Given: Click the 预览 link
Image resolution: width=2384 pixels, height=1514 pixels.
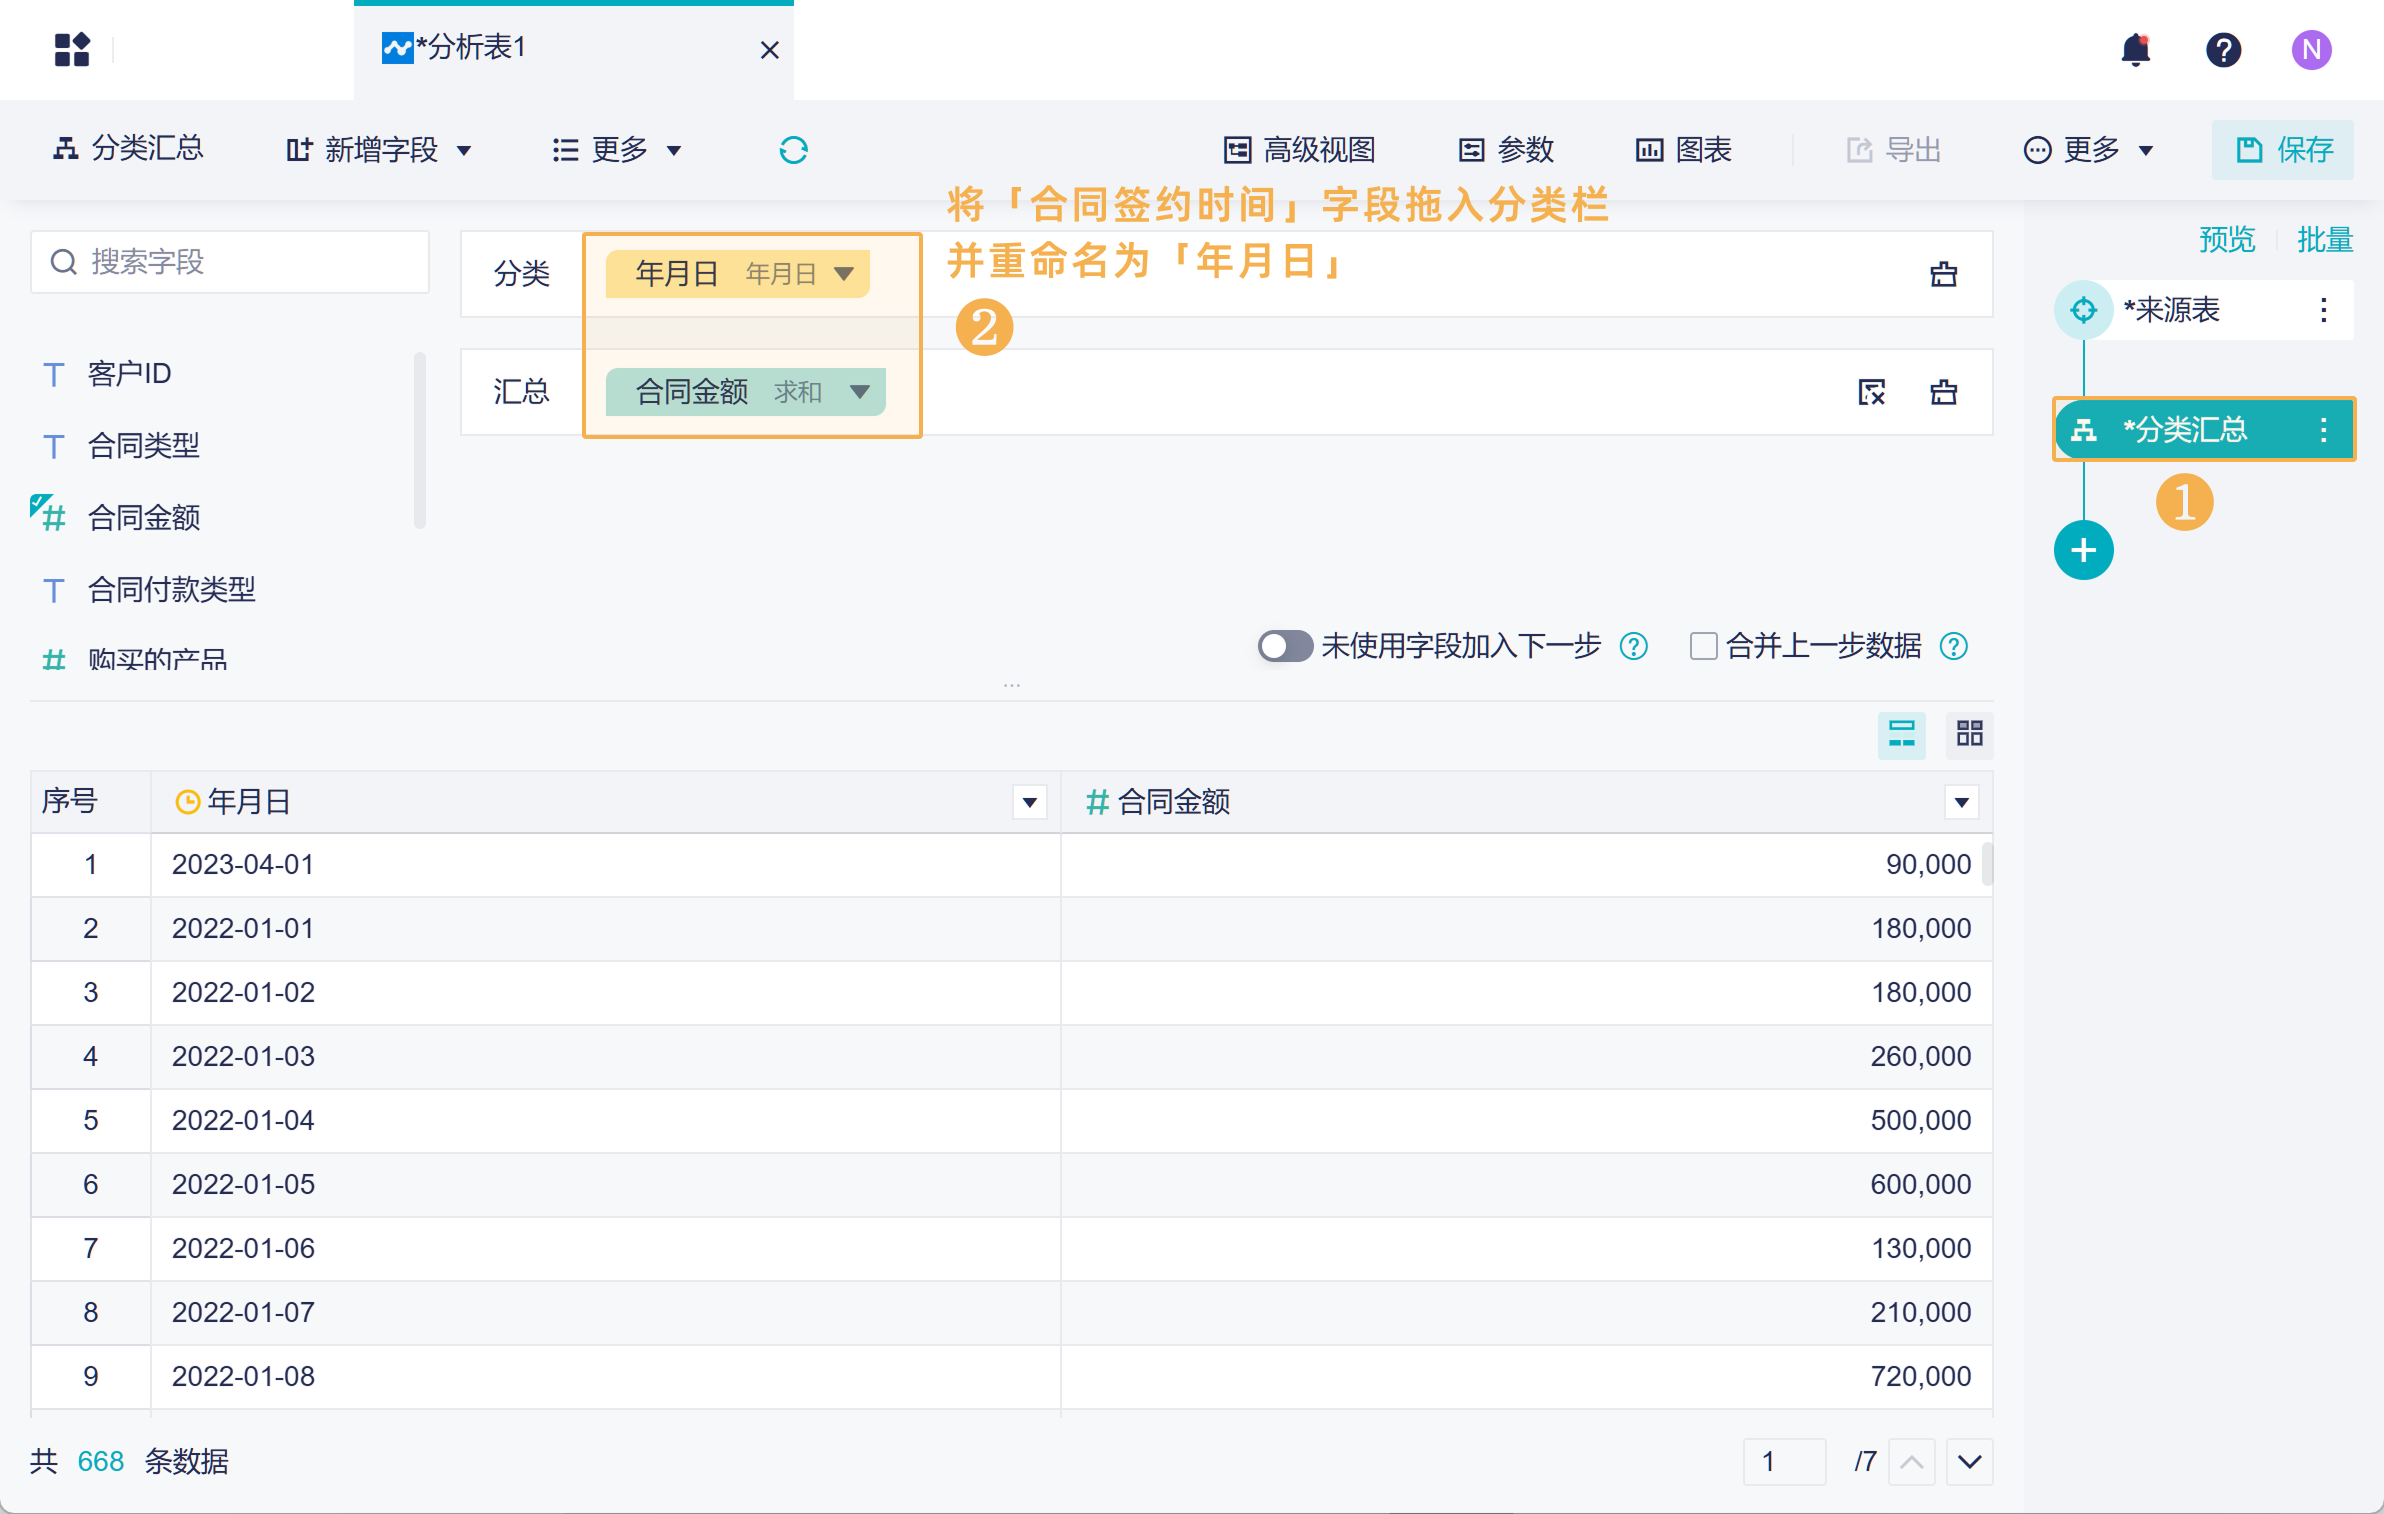Looking at the screenshot, I should 2226,240.
